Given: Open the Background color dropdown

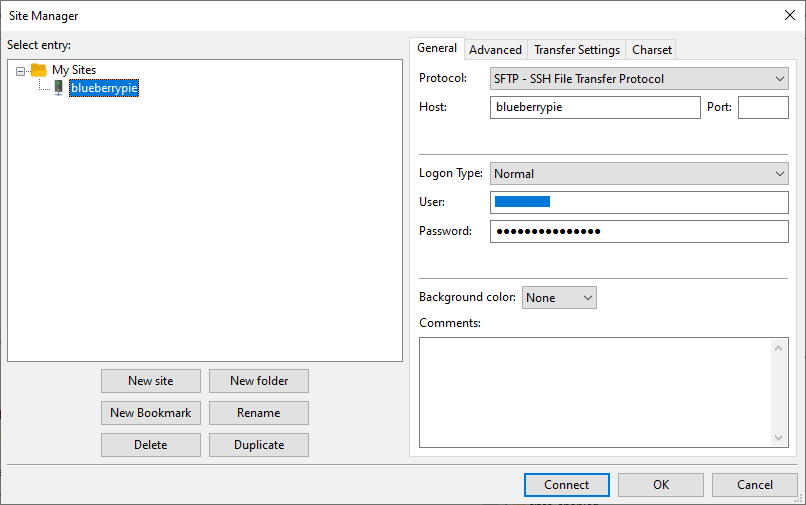Looking at the screenshot, I should coord(559,298).
